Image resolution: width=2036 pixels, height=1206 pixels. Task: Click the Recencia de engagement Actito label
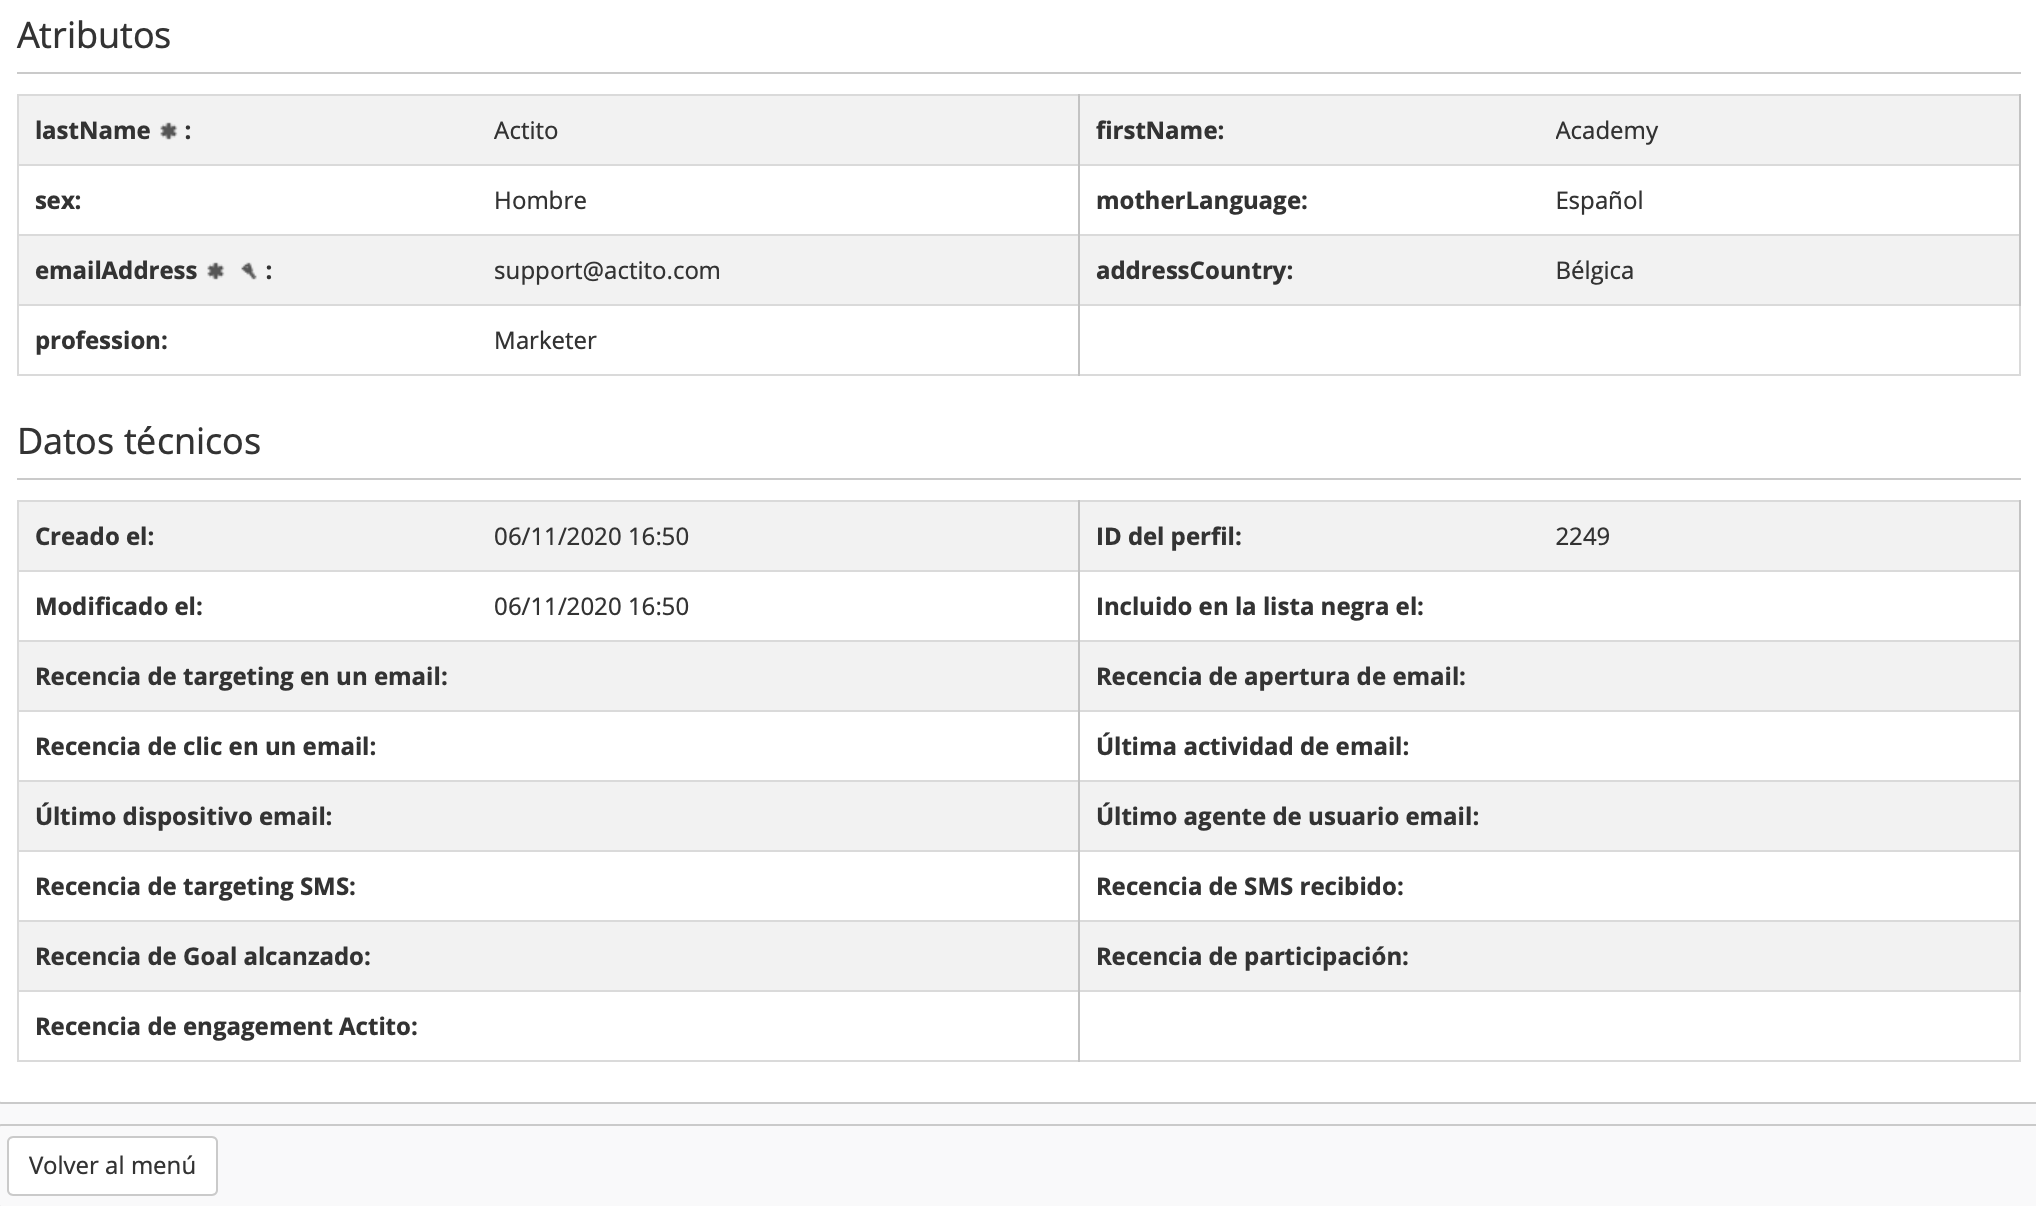[x=226, y=1027]
